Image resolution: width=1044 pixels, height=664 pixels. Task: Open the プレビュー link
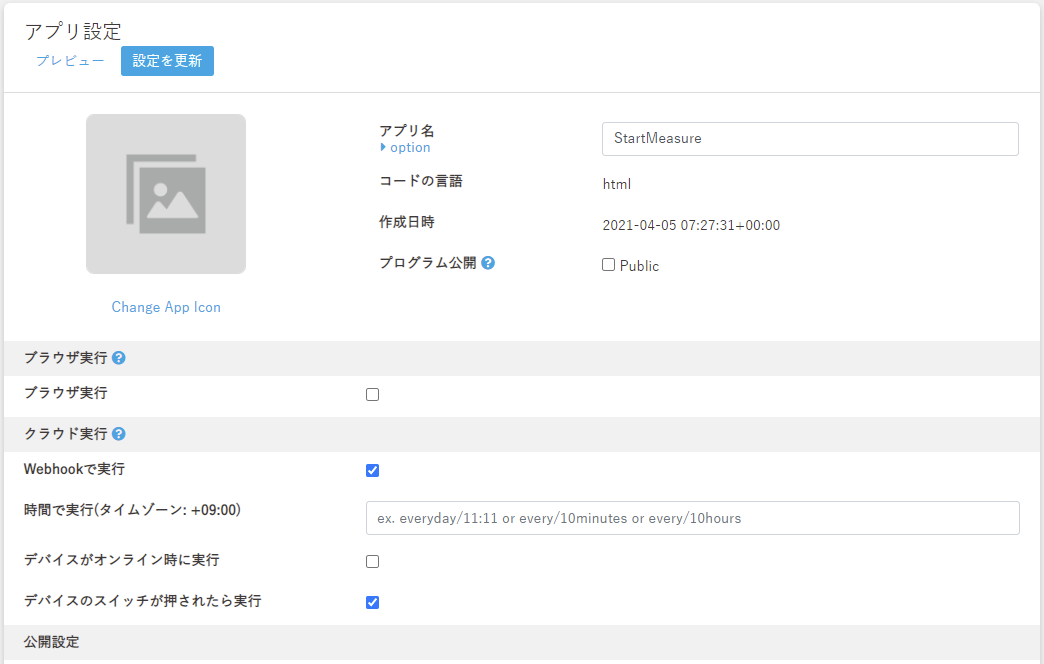70,61
